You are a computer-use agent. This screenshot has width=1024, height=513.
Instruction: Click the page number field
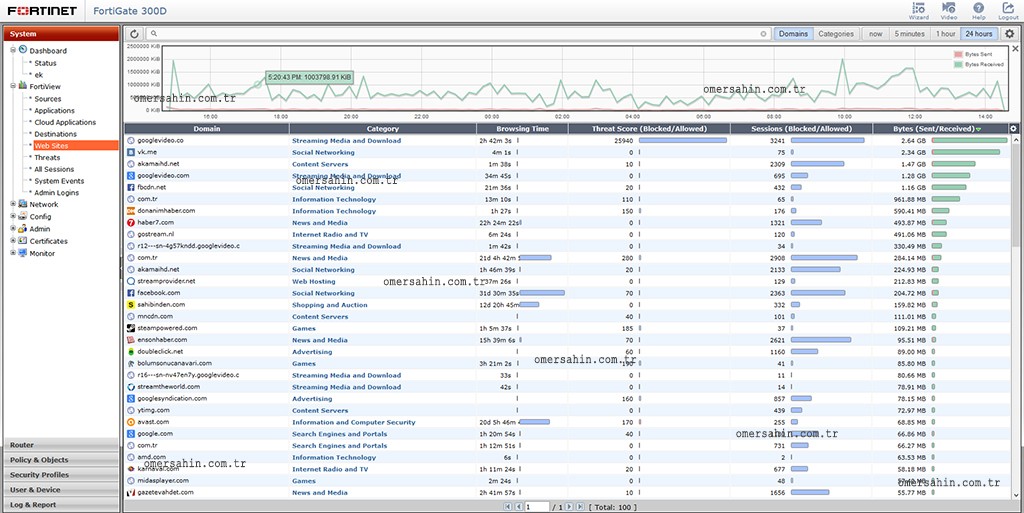[x=537, y=506]
